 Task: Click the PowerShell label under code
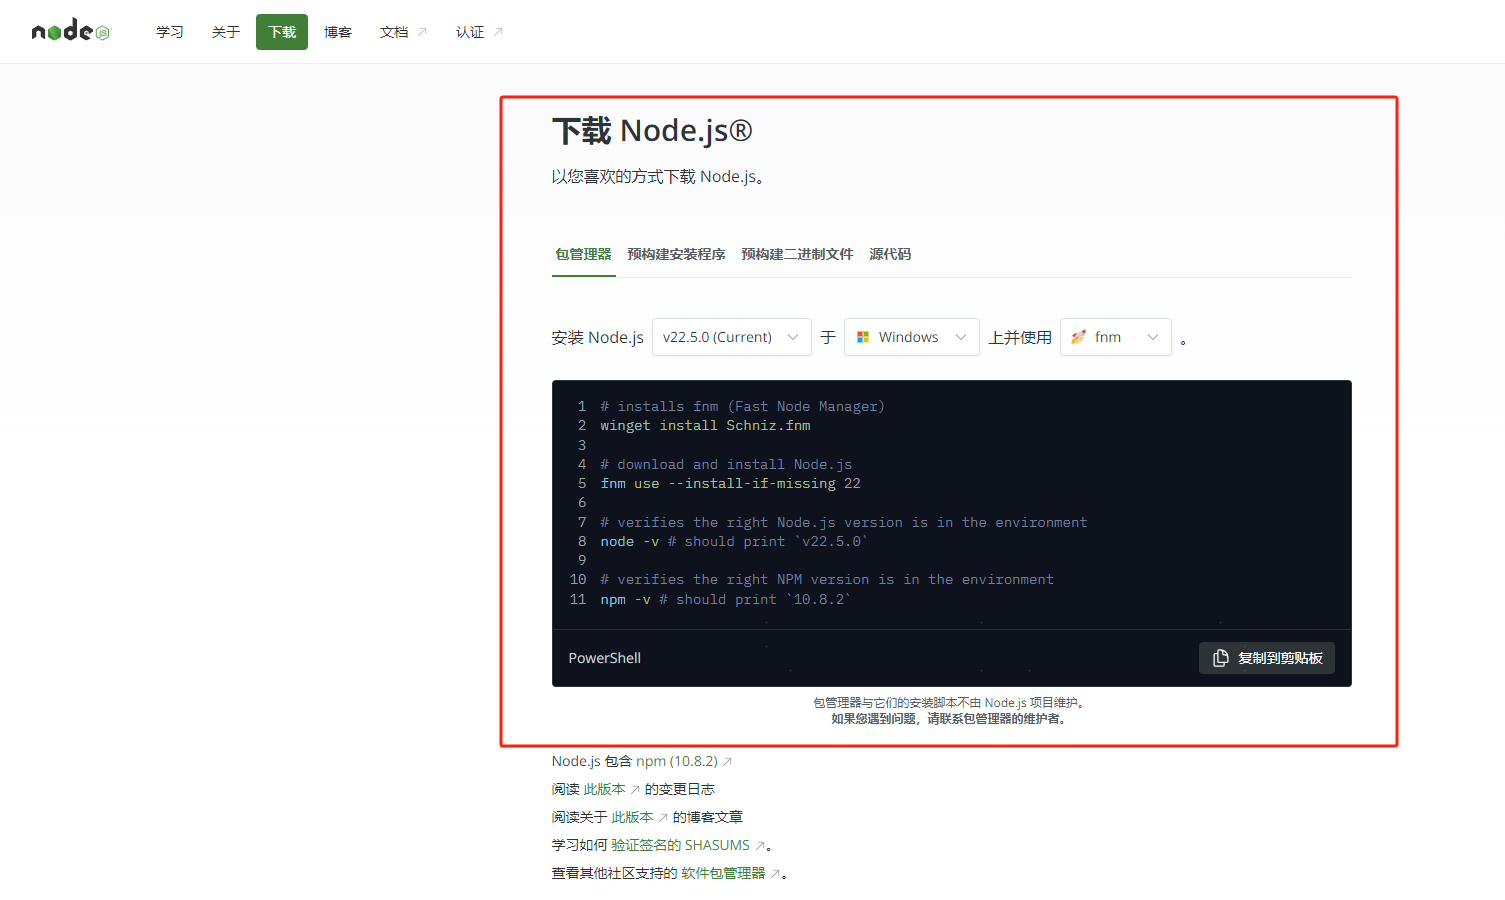(604, 658)
